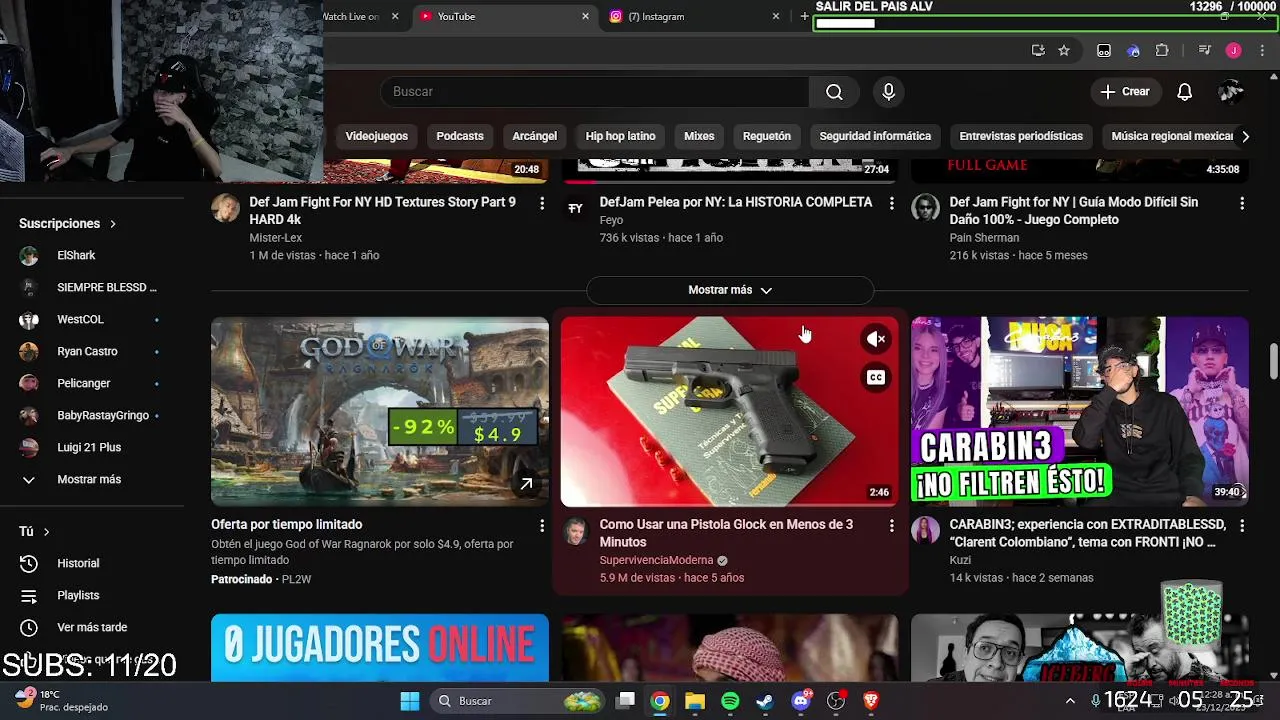Open YouTube notifications bell
The width and height of the screenshot is (1280, 720).
[x=1184, y=92]
